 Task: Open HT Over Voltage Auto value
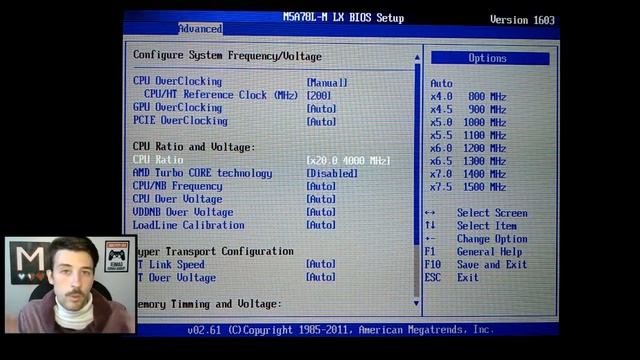coord(321,277)
